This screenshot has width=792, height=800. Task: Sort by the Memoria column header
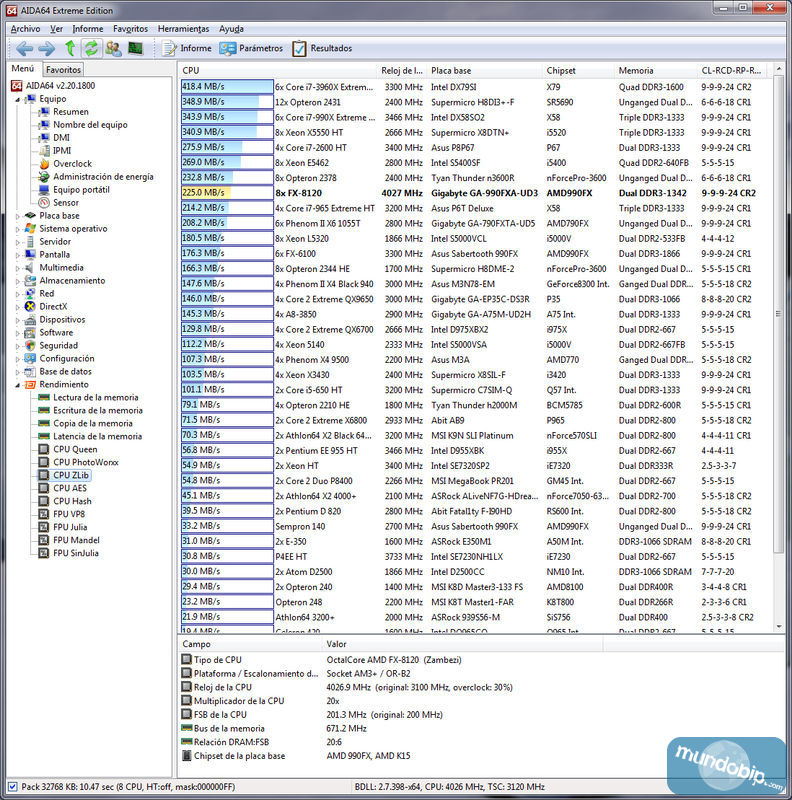[655, 70]
